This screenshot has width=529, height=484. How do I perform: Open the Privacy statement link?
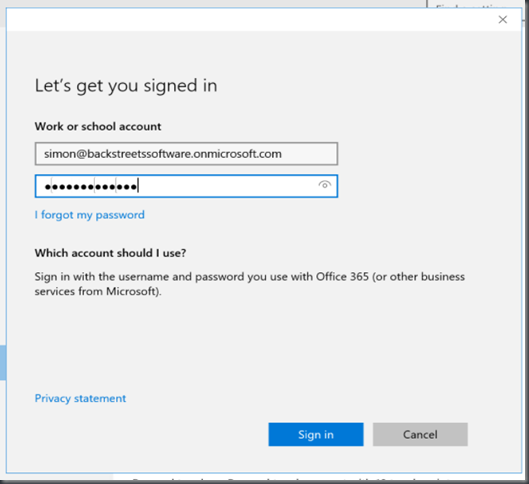click(80, 398)
